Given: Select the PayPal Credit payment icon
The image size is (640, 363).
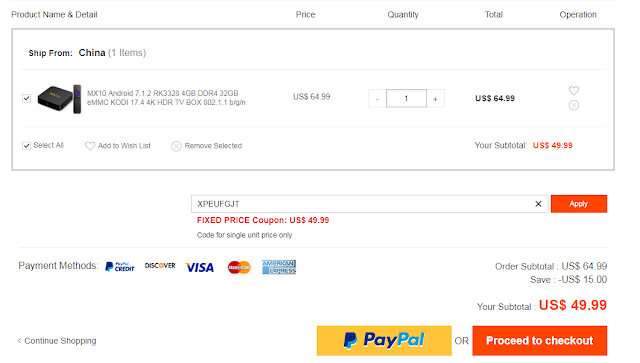Looking at the screenshot, I should [120, 267].
